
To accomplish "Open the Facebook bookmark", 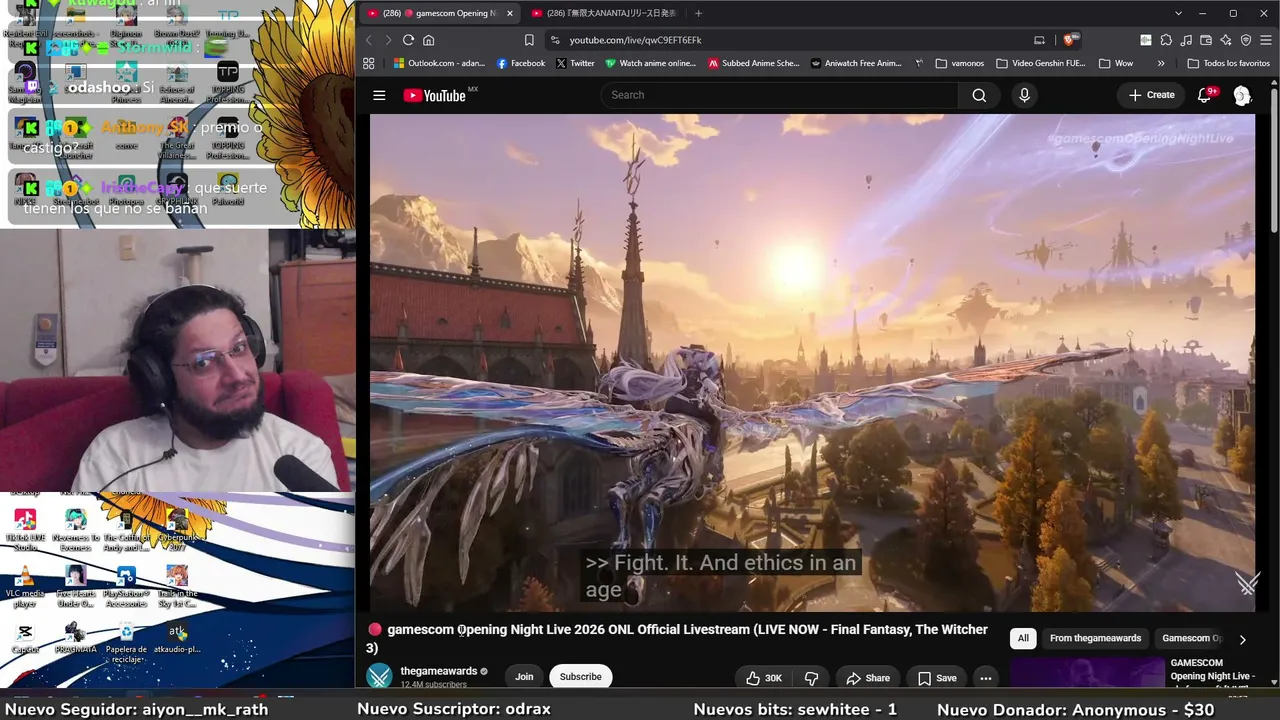I will [x=521, y=63].
